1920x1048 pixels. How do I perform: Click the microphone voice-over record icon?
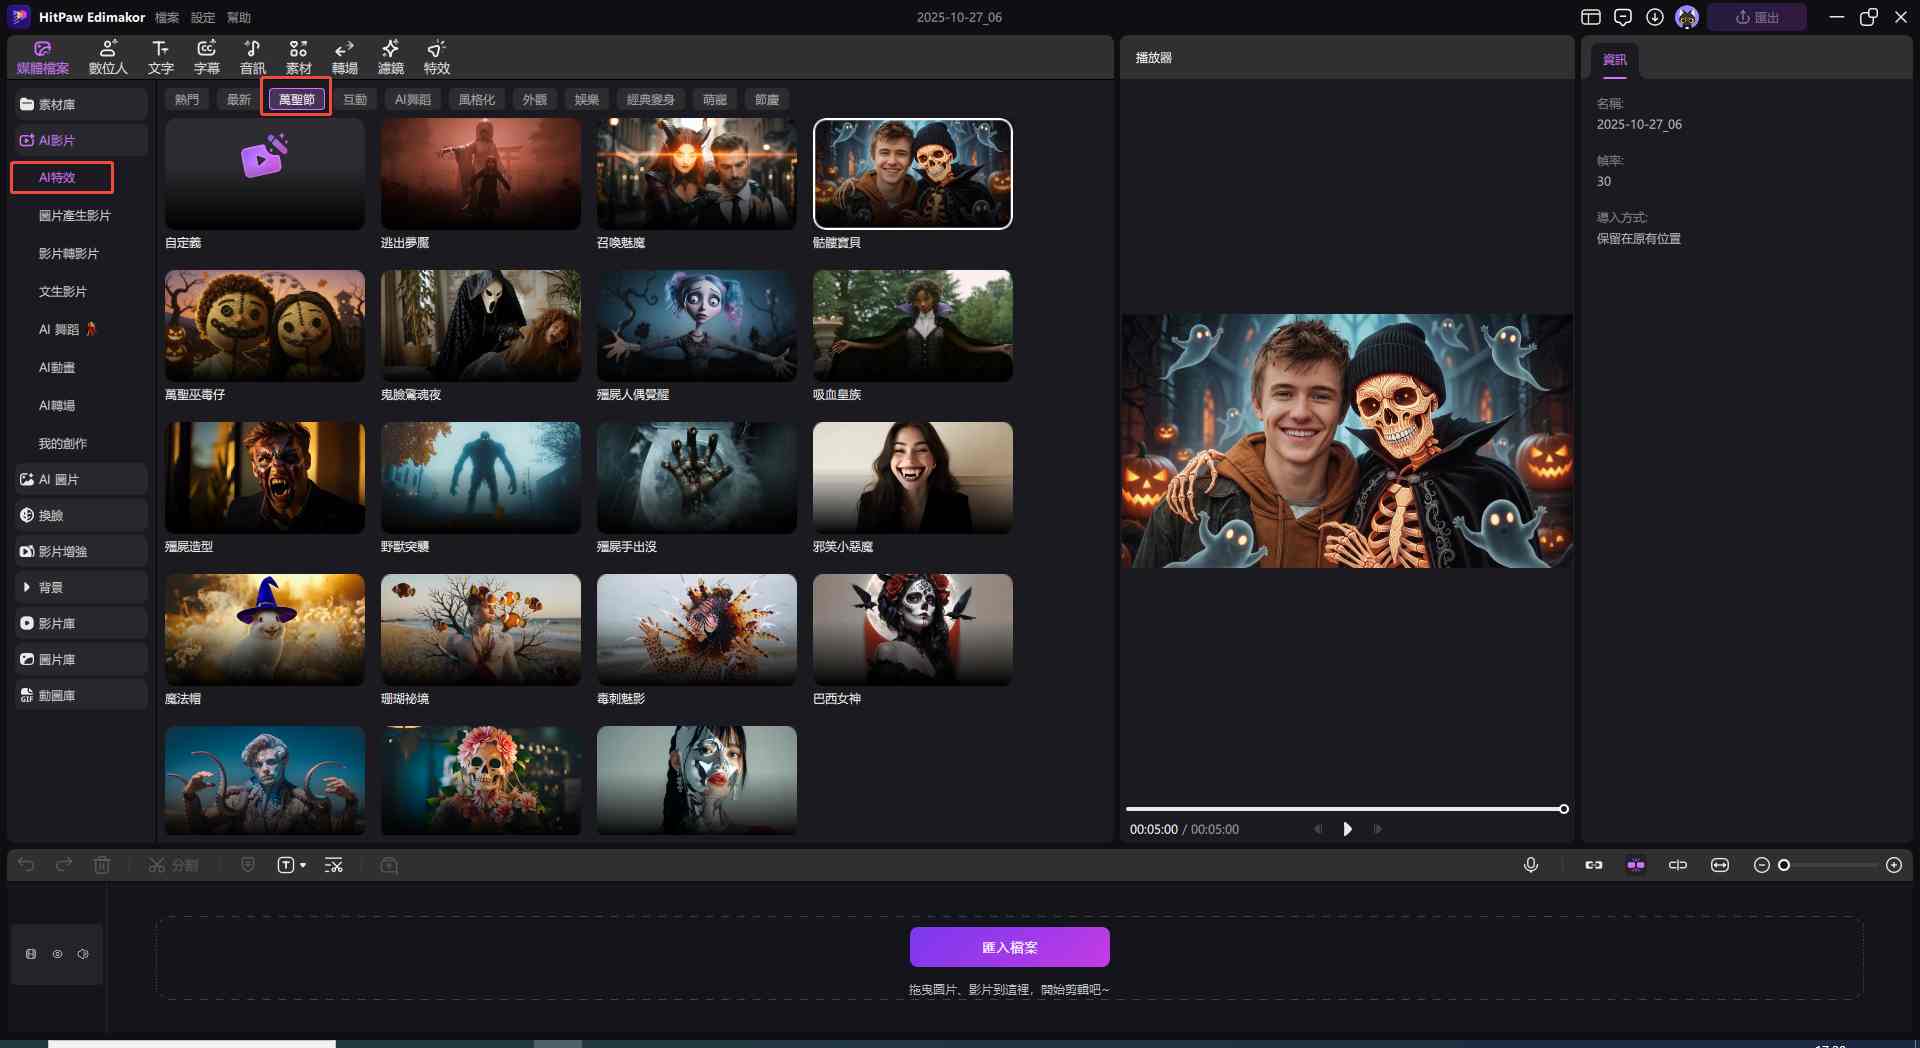[1530, 865]
